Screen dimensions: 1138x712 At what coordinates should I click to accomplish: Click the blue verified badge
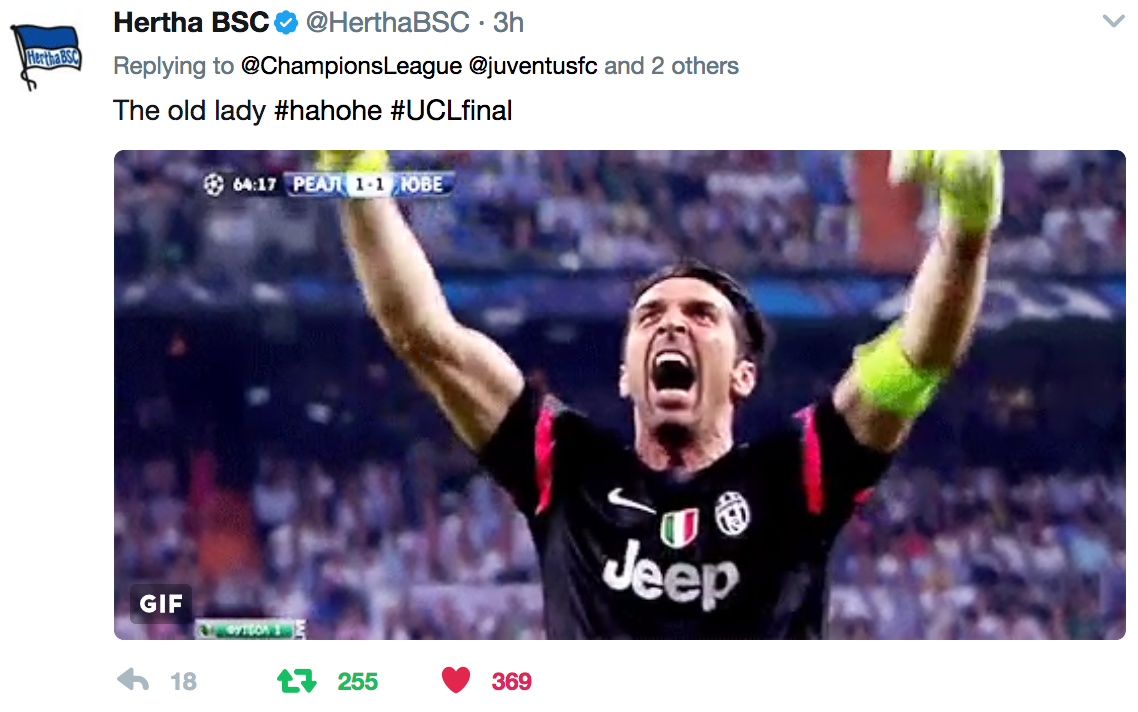[287, 23]
